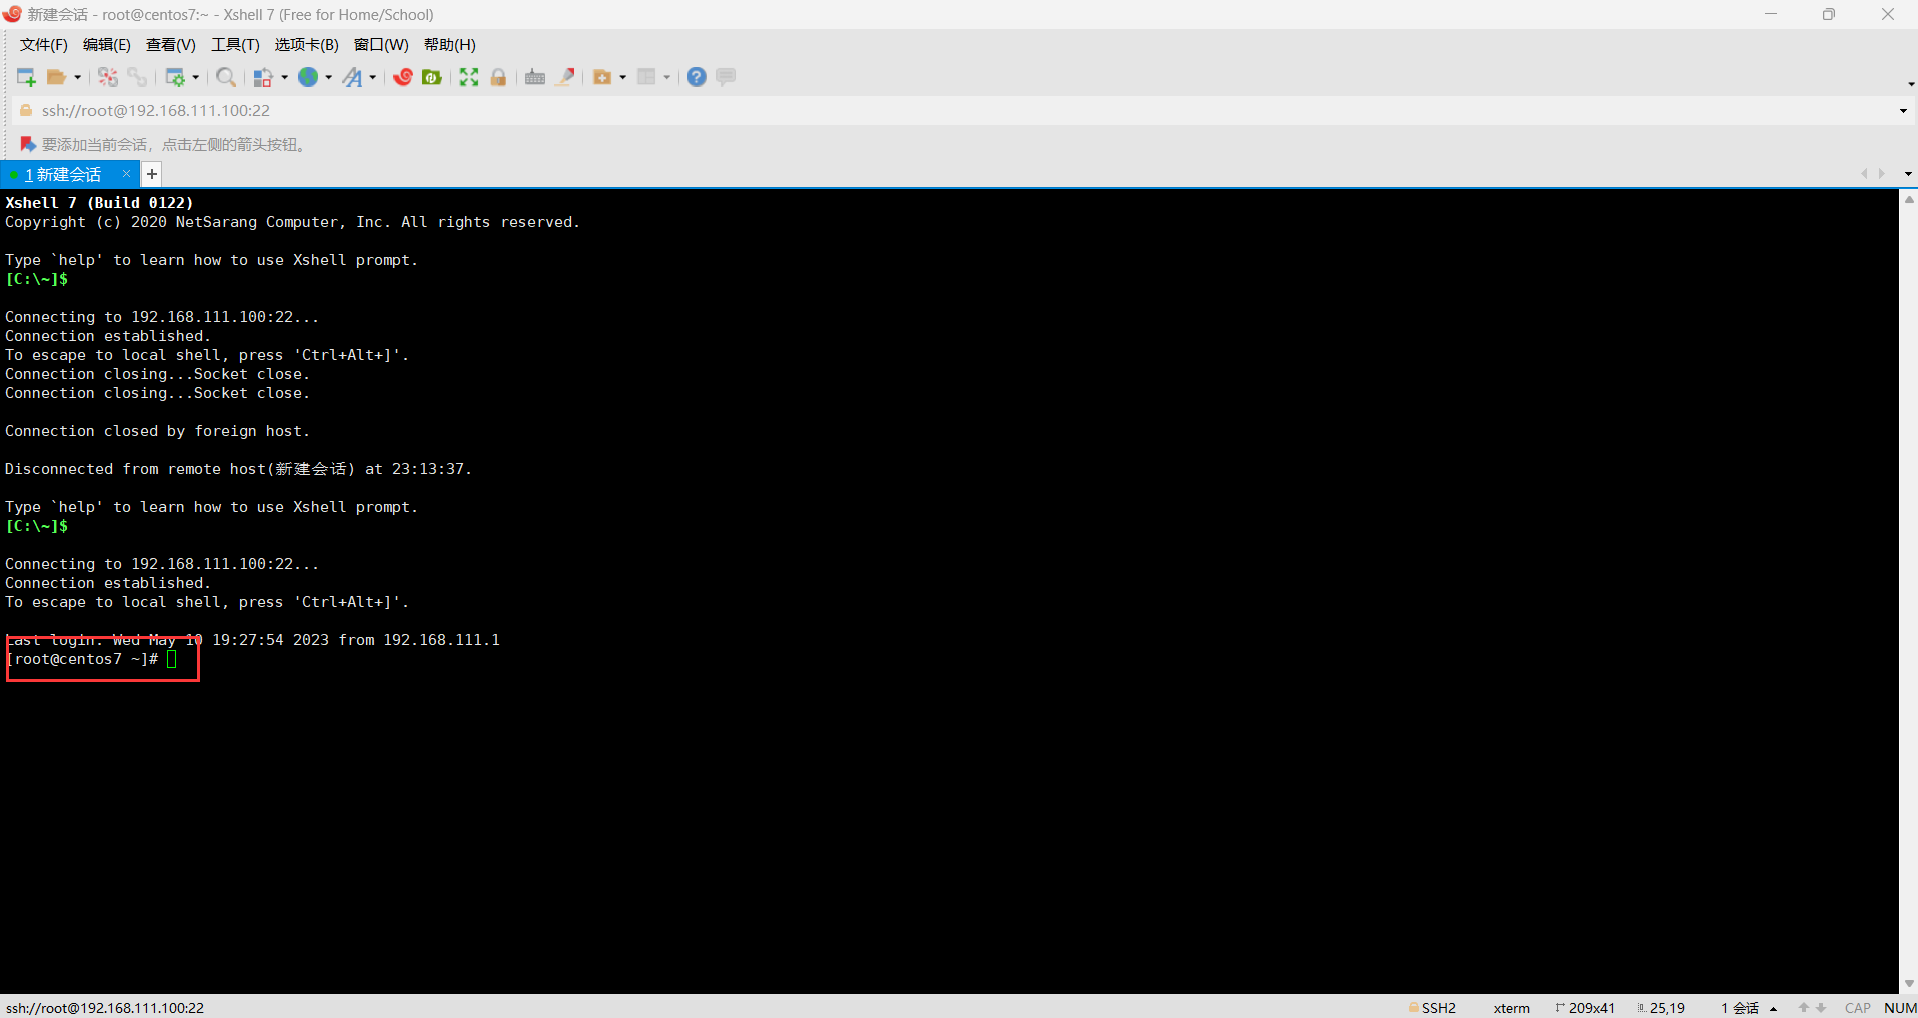Click the New Session toolbar icon
Image resolution: width=1918 pixels, height=1018 pixels.
click(26, 77)
